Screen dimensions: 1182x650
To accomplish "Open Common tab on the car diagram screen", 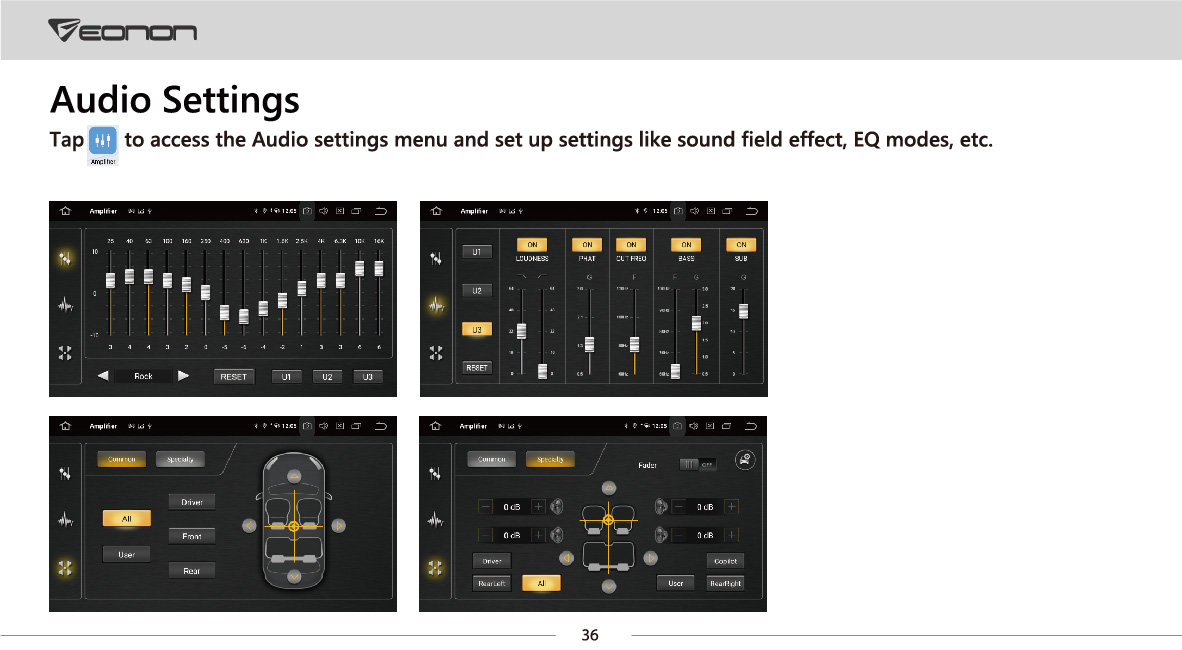I will click(121, 459).
